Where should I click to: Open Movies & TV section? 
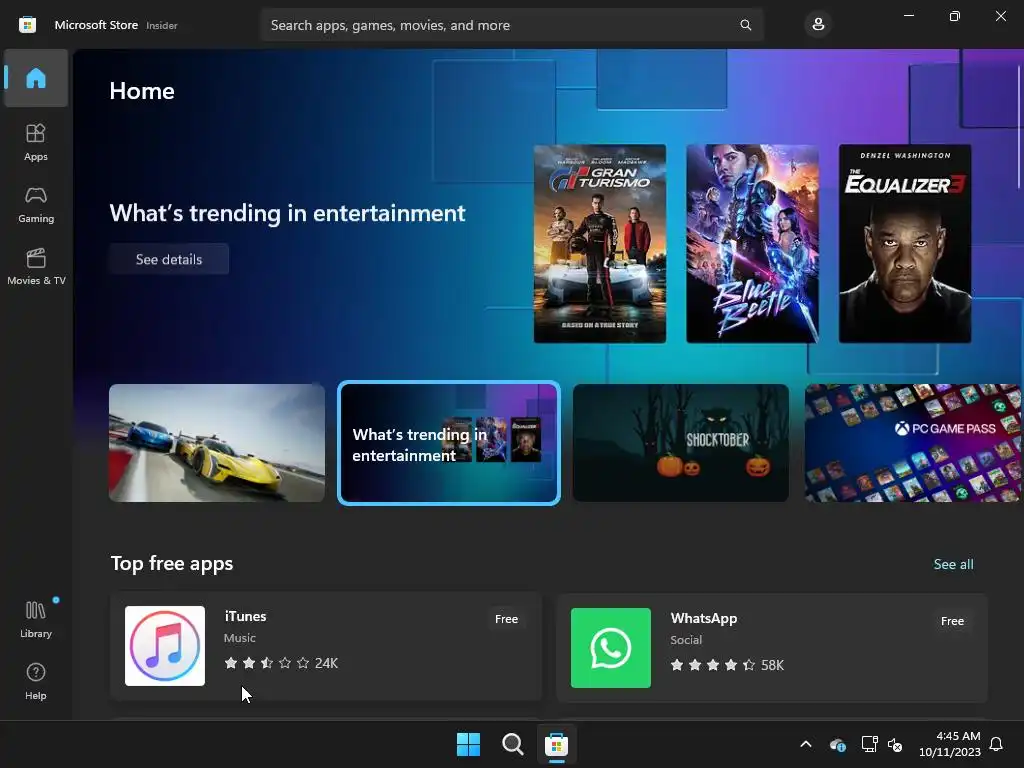click(x=36, y=266)
